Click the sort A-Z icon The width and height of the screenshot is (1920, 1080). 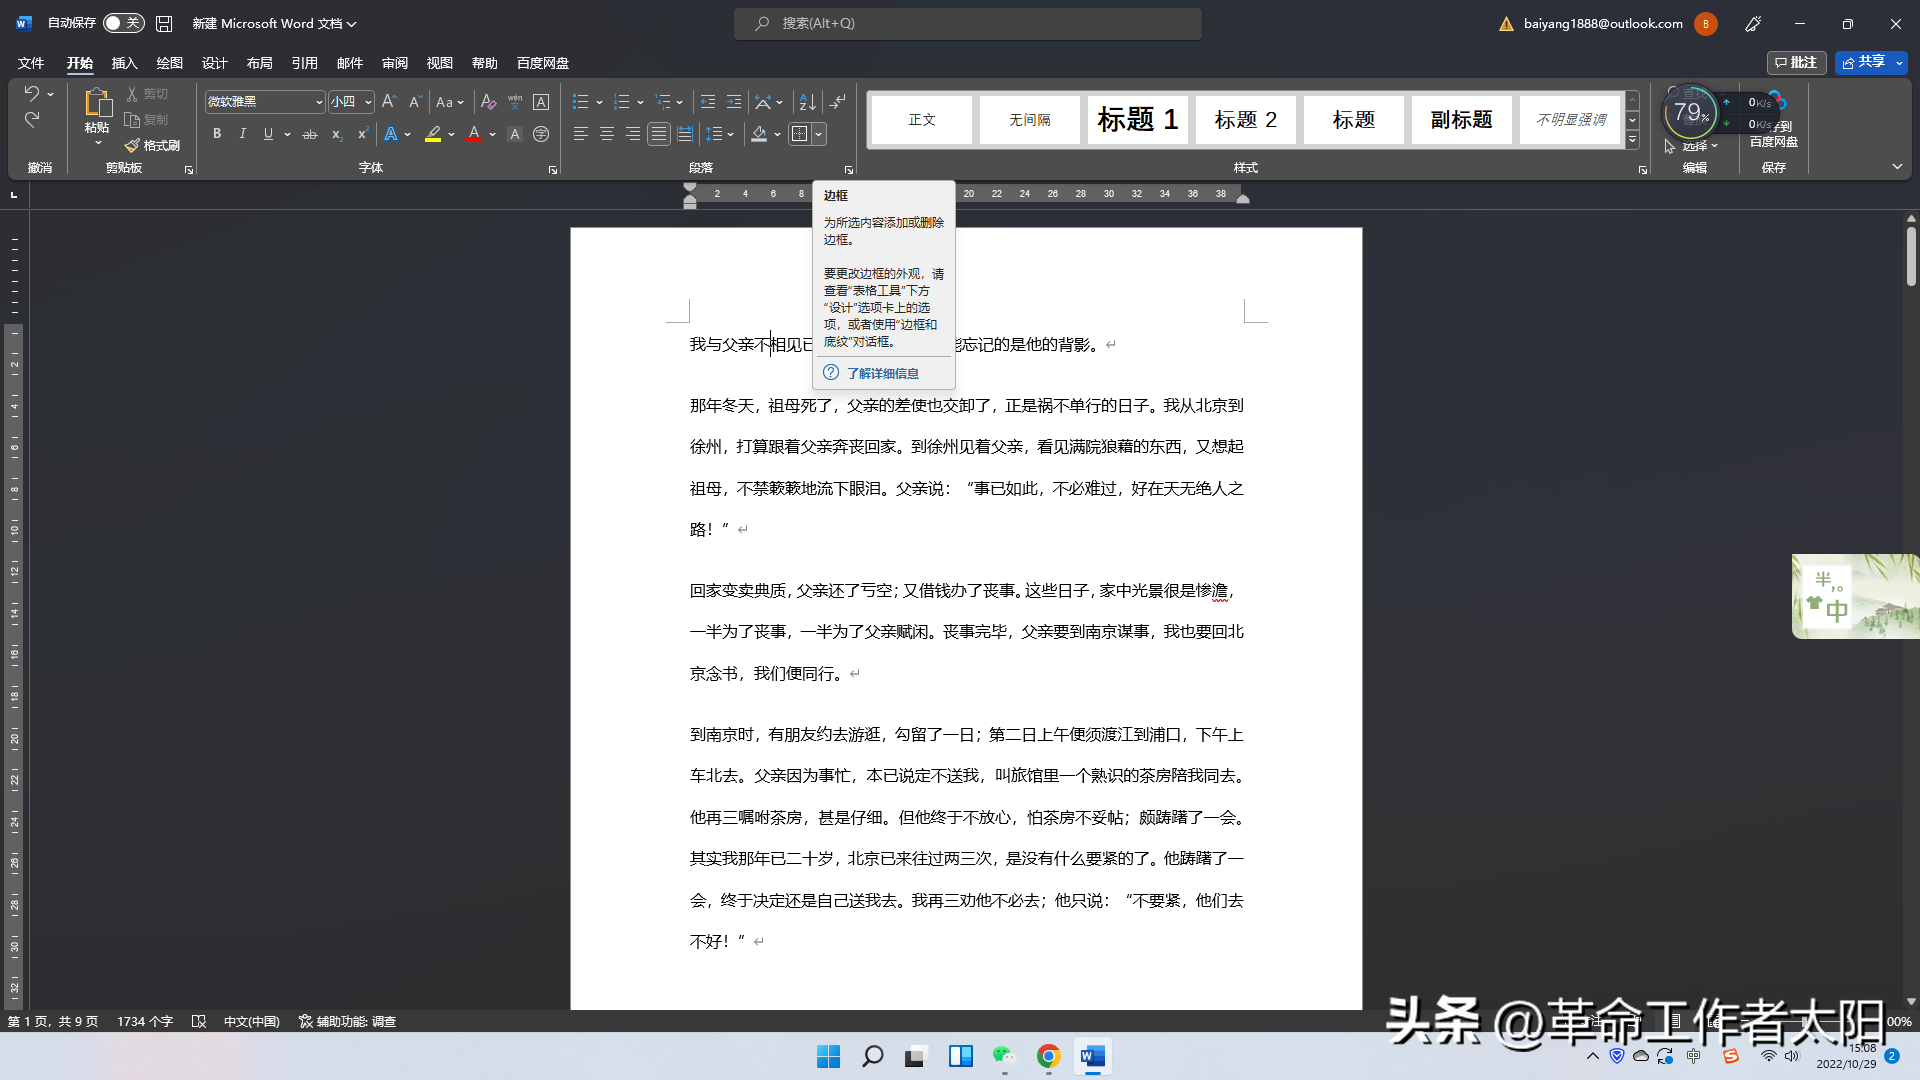tap(807, 102)
